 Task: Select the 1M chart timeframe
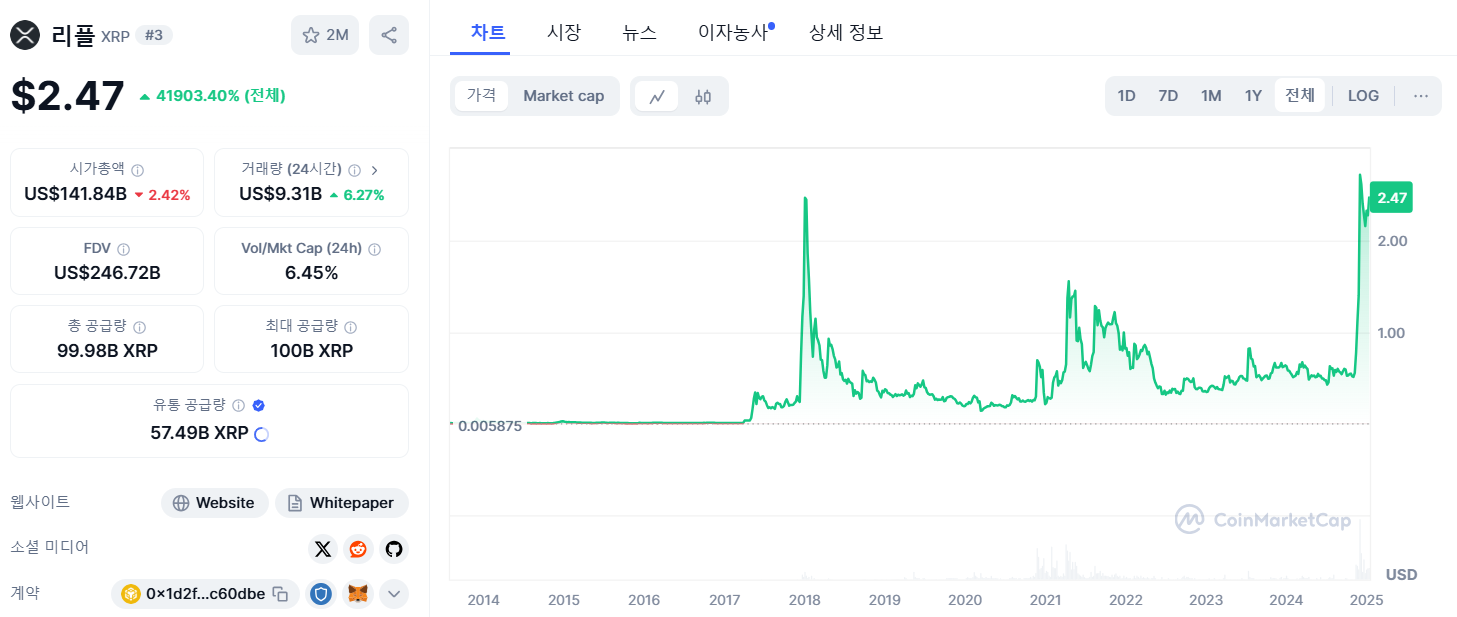pyautogui.click(x=1210, y=95)
